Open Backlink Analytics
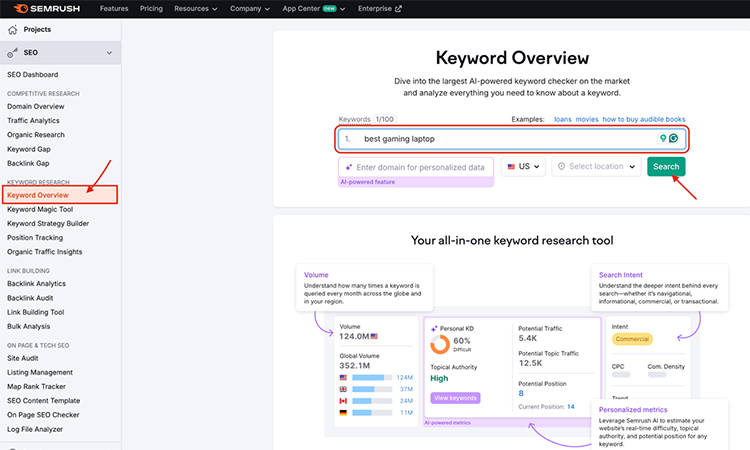This screenshot has width=750, height=450. pos(36,284)
